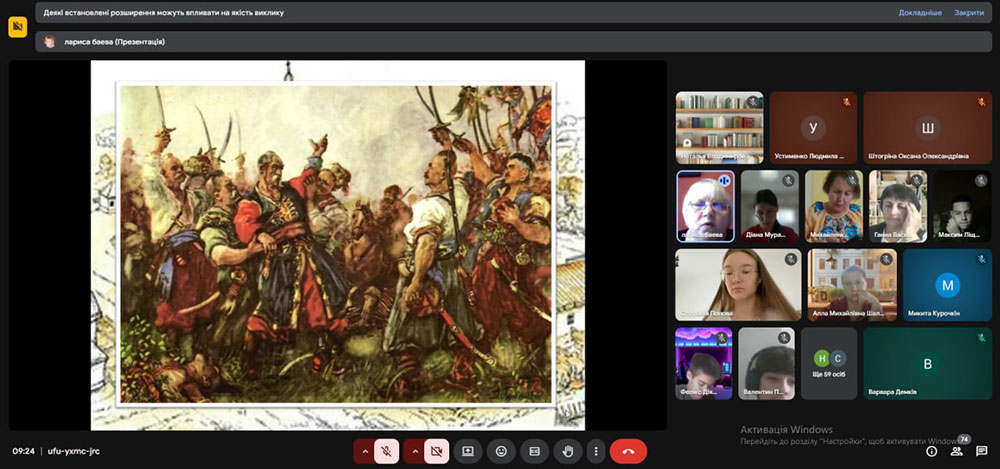This screenshot has width=1000, height=469.
Task: Select Варвара Демків's participant tile
Action: [927, 364]
